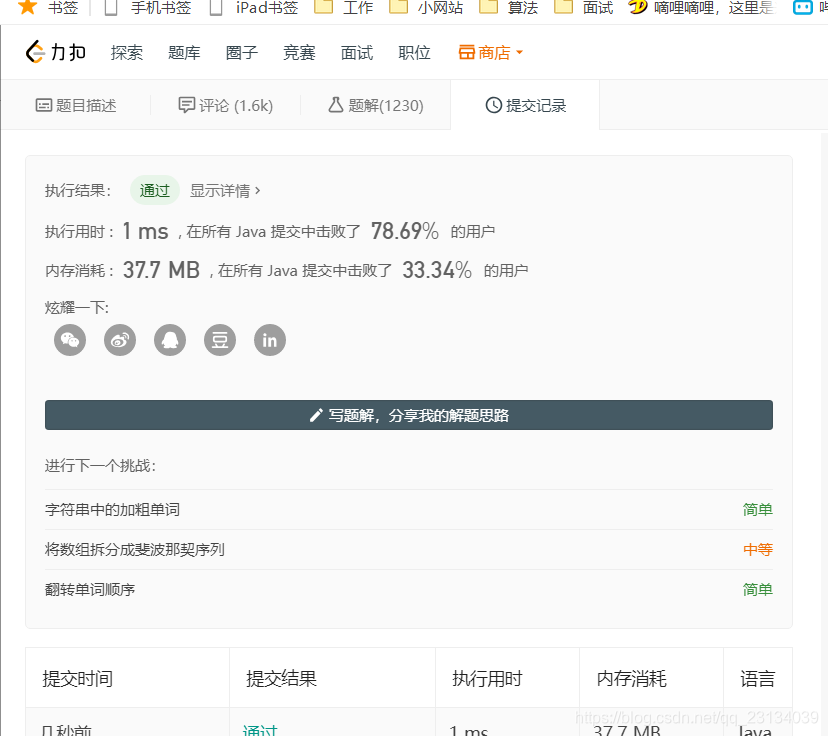Click the 力扣 LeetCode logo
The width and height of the screenshot is (828, 736).
pyautogui.click(x=55, y=51)
